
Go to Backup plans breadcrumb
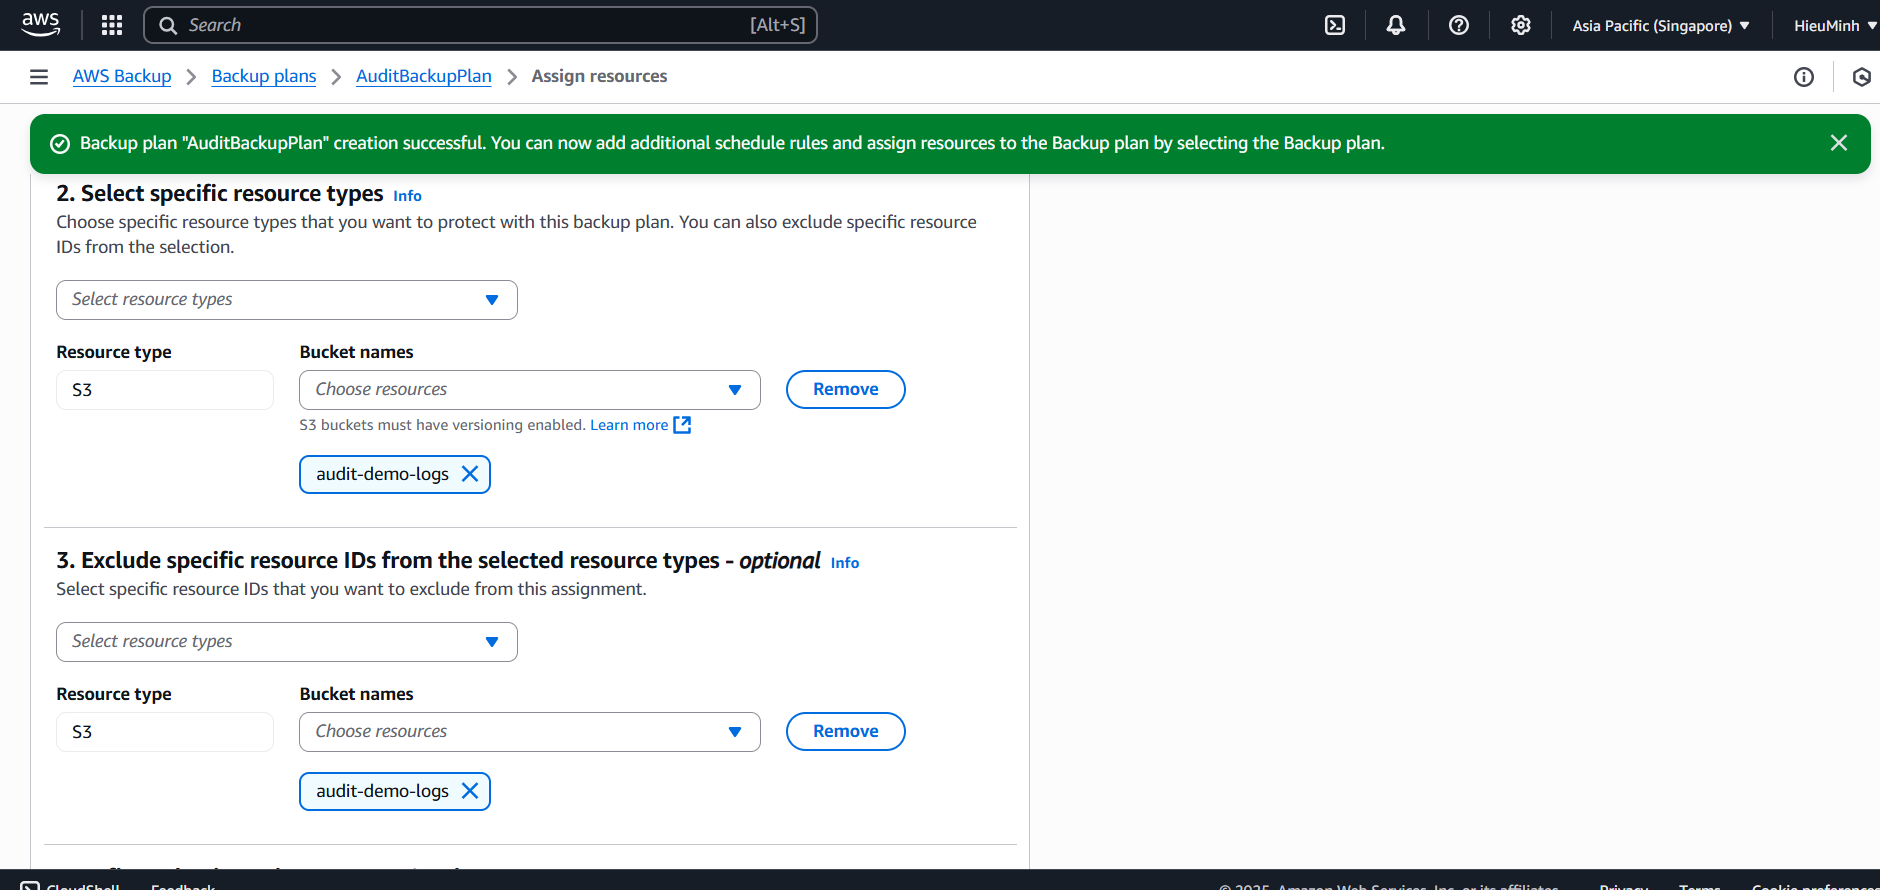tap(264, 76)
